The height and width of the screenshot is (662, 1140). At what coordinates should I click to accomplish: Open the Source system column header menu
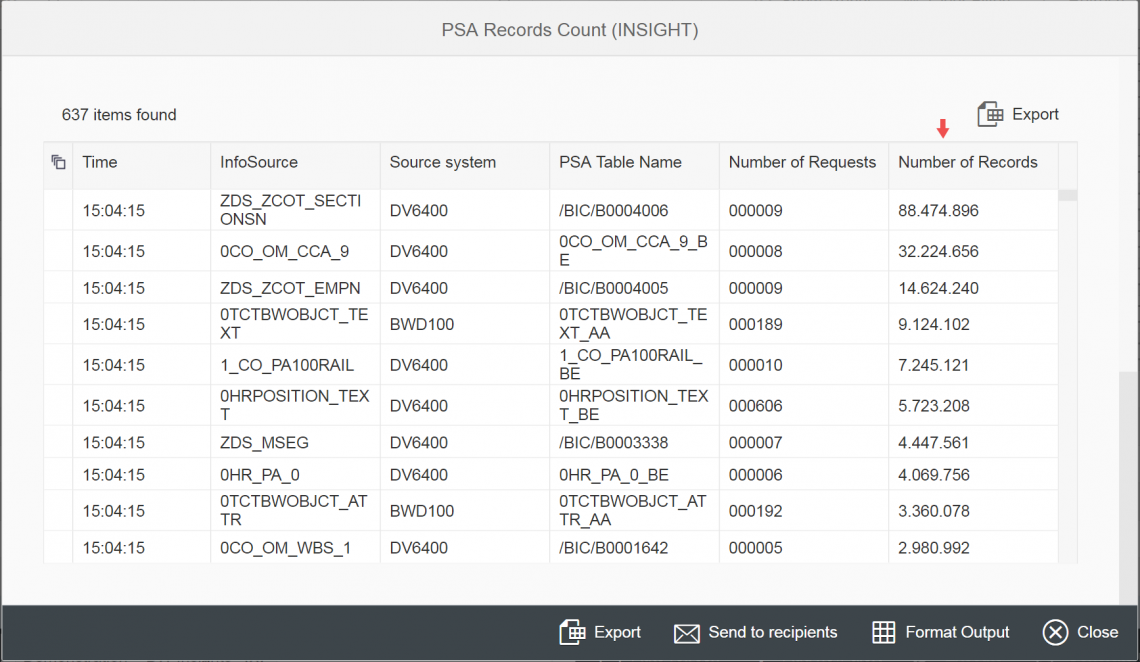point(442,162)
